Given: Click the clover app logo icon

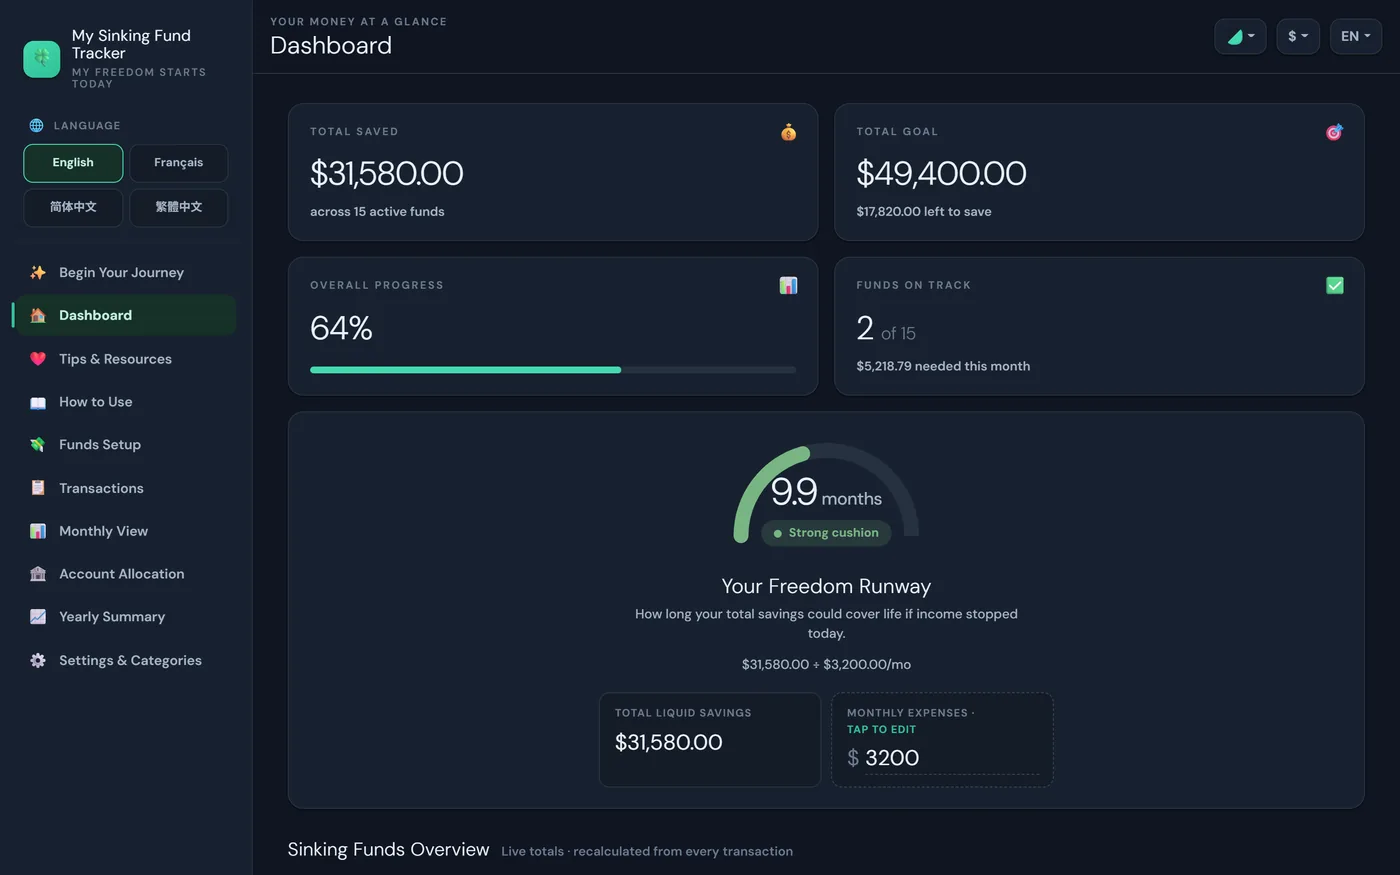Looking at the screenshot, I should pyautogui.click(x=42, y=59).
